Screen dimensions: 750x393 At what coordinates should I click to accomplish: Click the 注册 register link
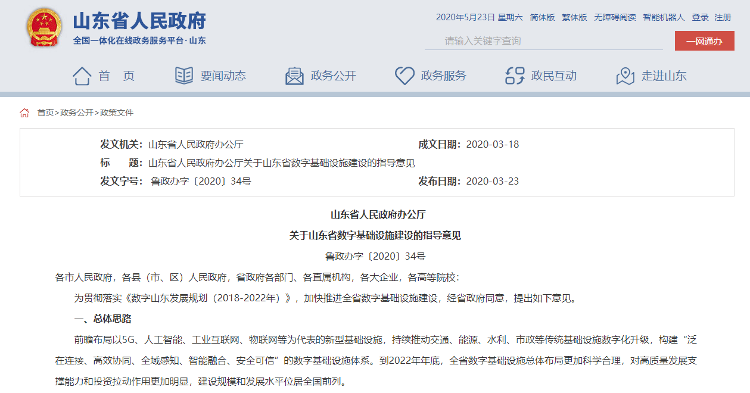click(x=723, y=17)
